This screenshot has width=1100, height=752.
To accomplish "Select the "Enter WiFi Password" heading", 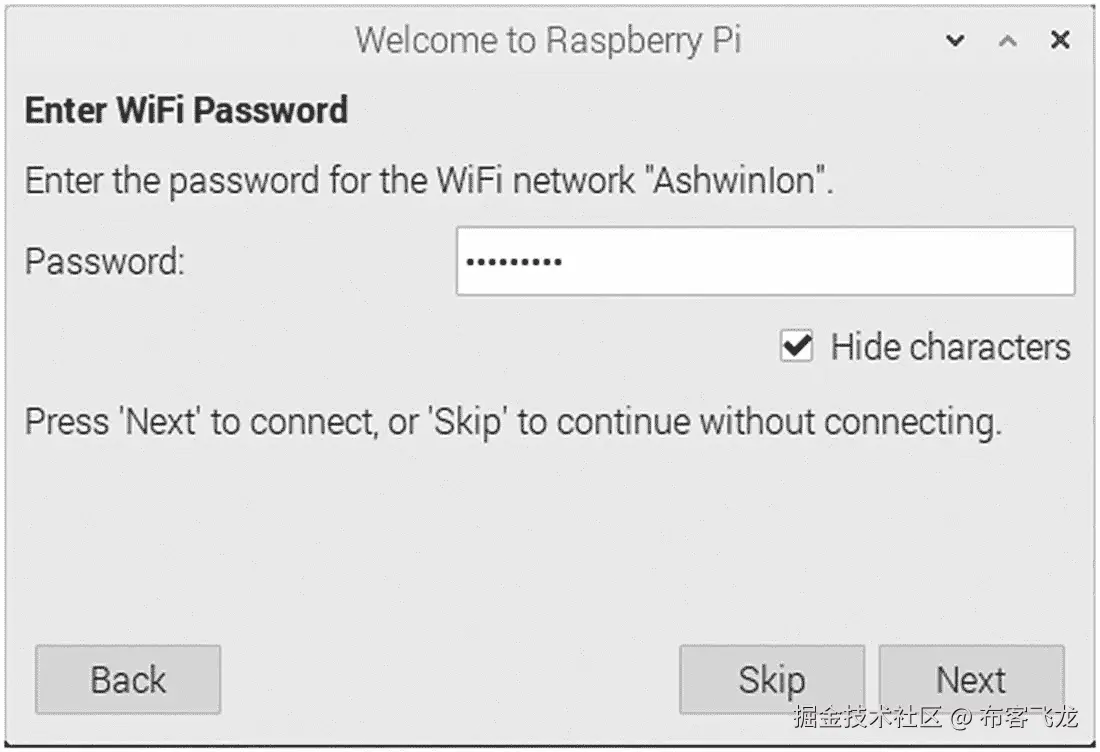I will click(186, 109).
